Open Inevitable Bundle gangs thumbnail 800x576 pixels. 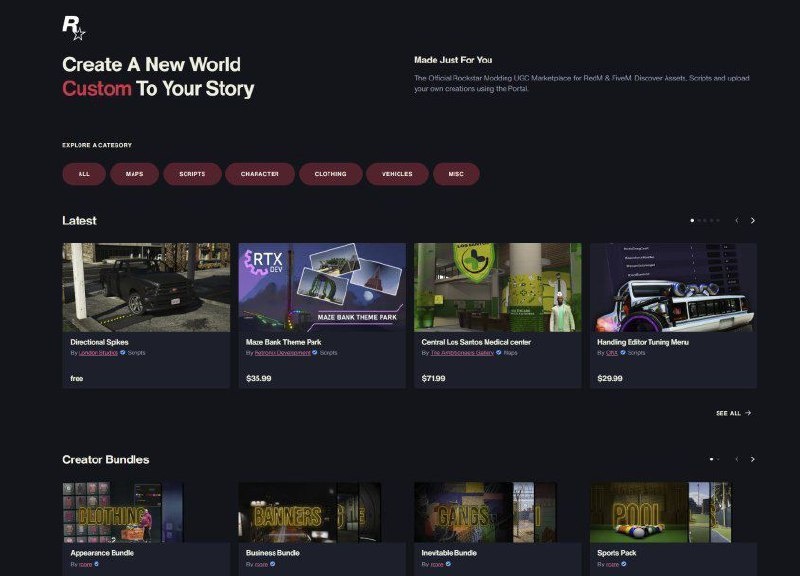[x=485, y=512]
